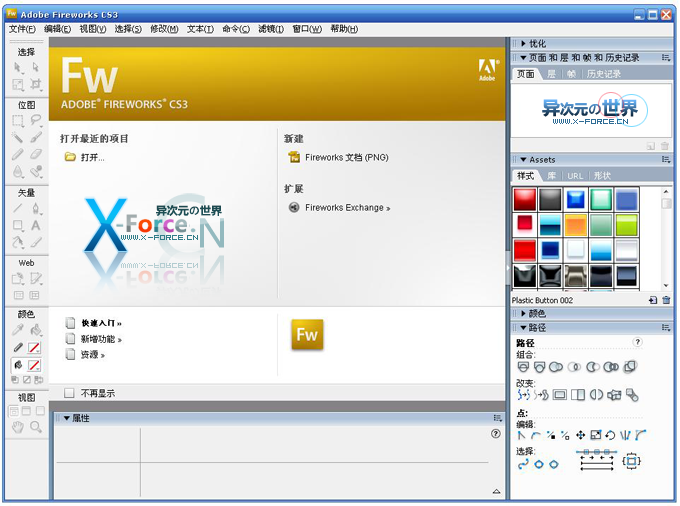Toggle hide slices and hotspots button

19,296
